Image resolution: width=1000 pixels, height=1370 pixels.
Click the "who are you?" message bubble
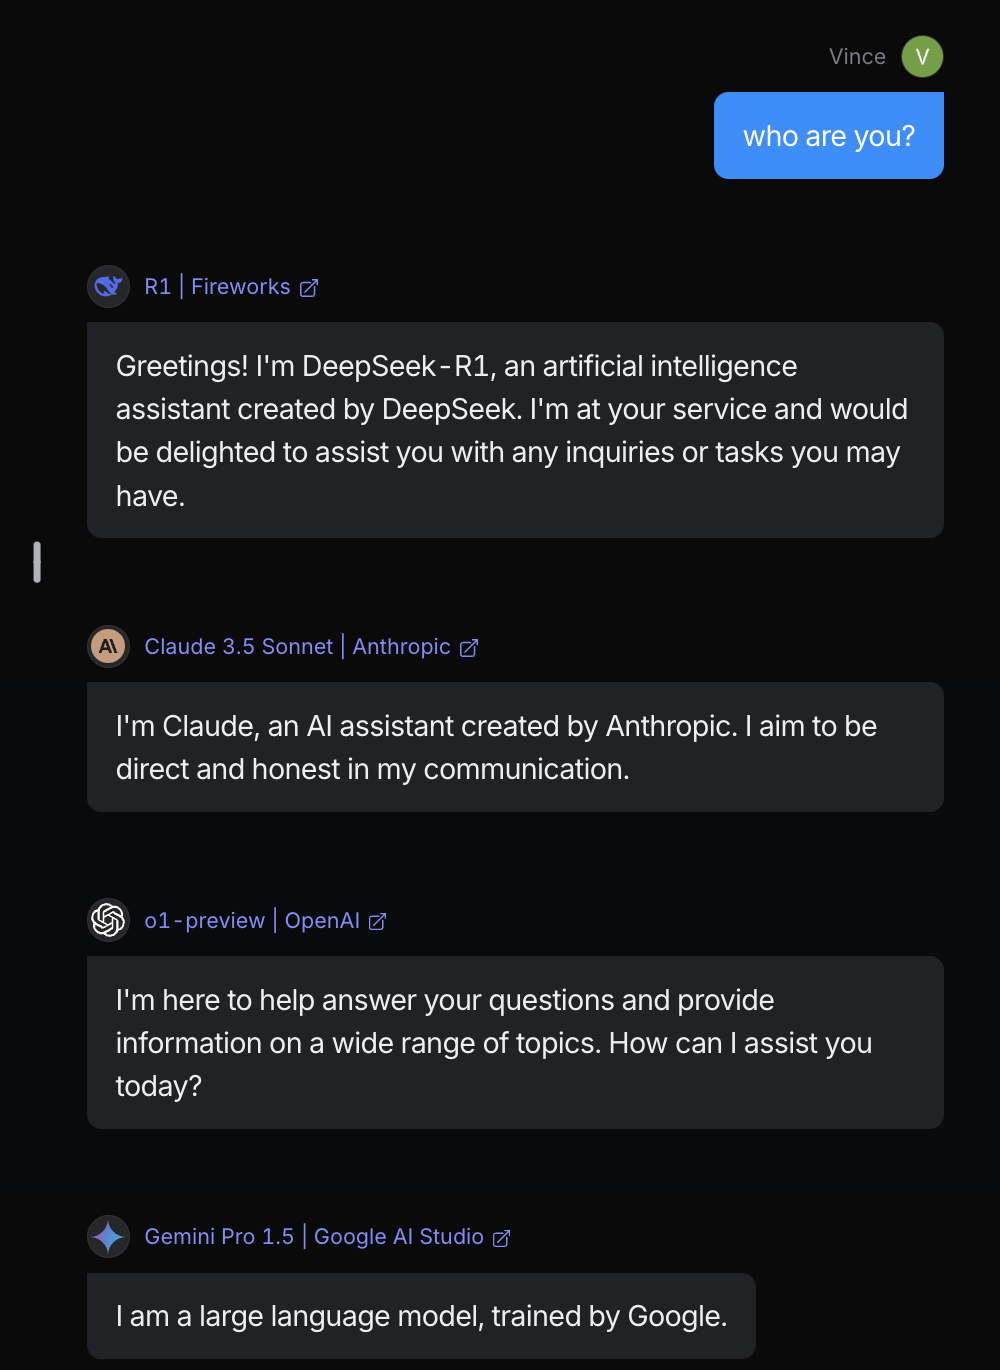(x=828, y=136)
